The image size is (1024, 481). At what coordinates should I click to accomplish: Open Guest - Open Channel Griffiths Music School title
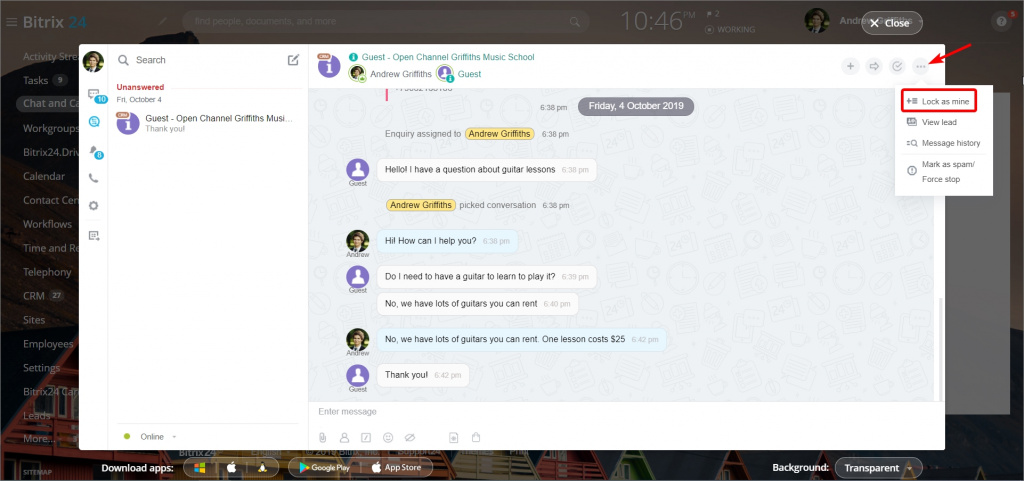click(x=448, y=57)
